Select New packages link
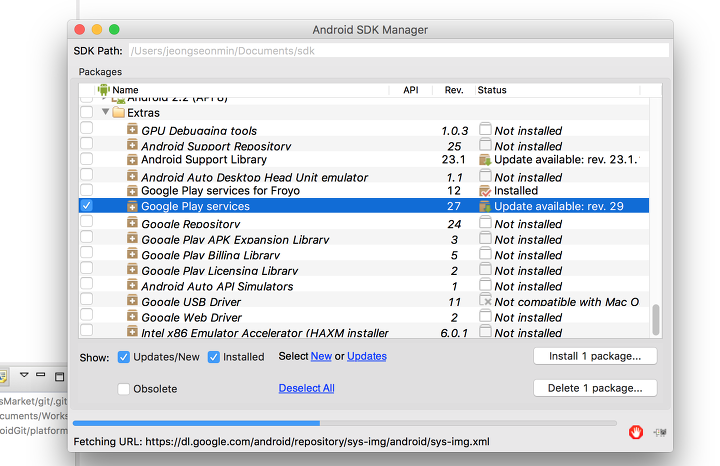Screen dimensions: 720x466 click(321, 356)
